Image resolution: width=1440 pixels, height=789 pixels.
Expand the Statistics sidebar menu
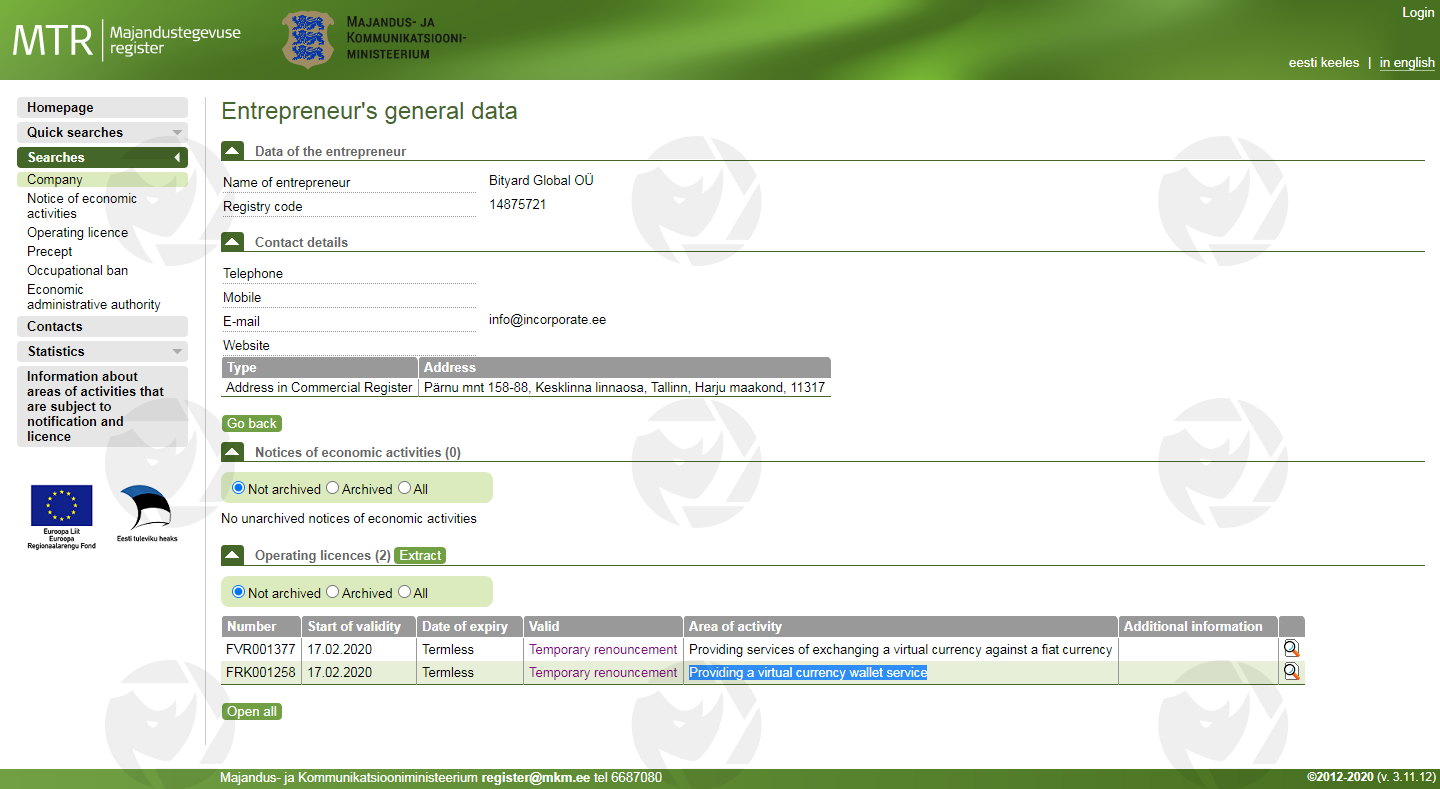point(102,351)
